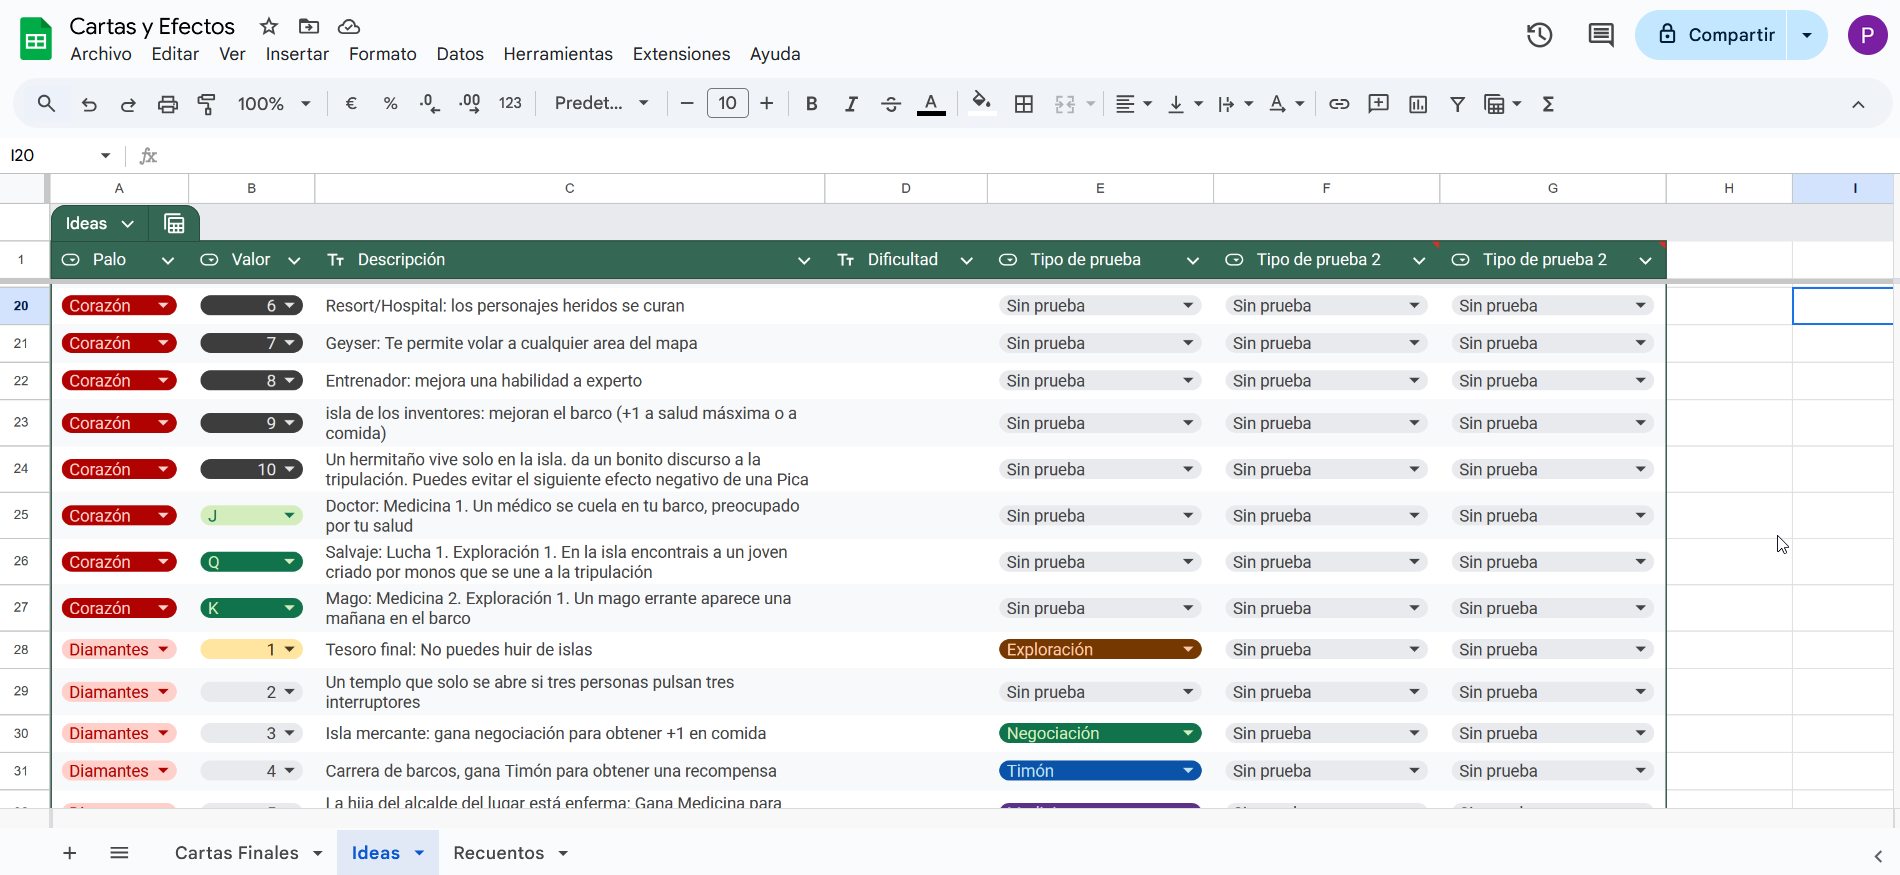Expand the Exploración dropdown in row 28
Viewport: 1900px width, 875px height.
point(1188,650)
